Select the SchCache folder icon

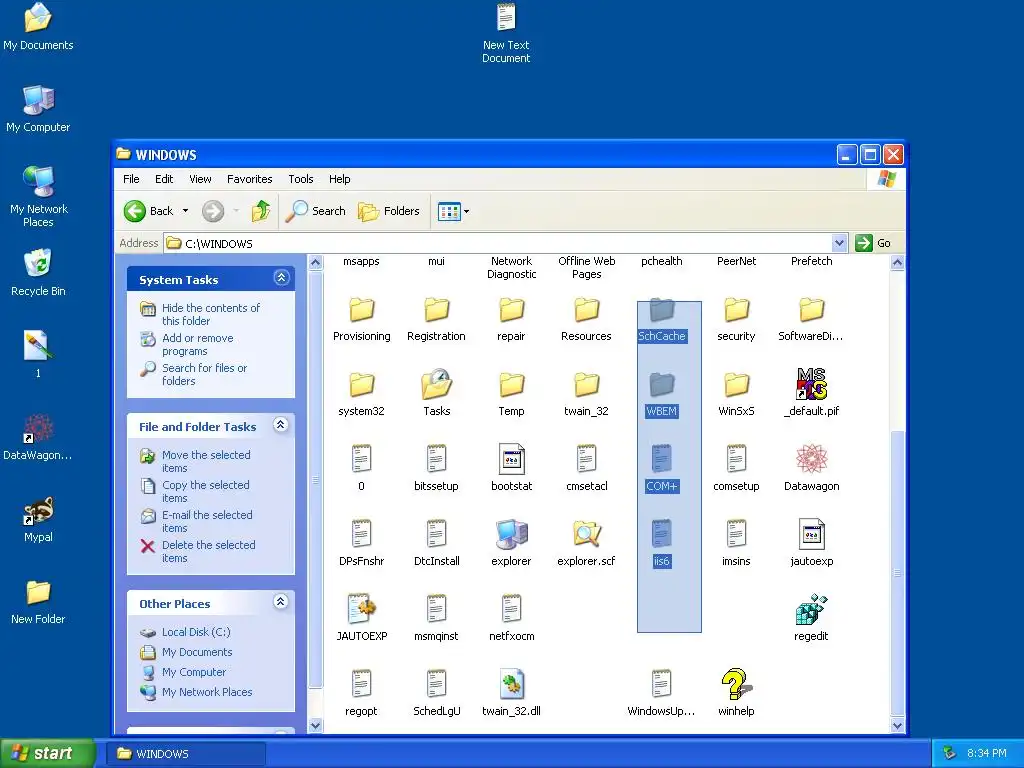[662, 309]
